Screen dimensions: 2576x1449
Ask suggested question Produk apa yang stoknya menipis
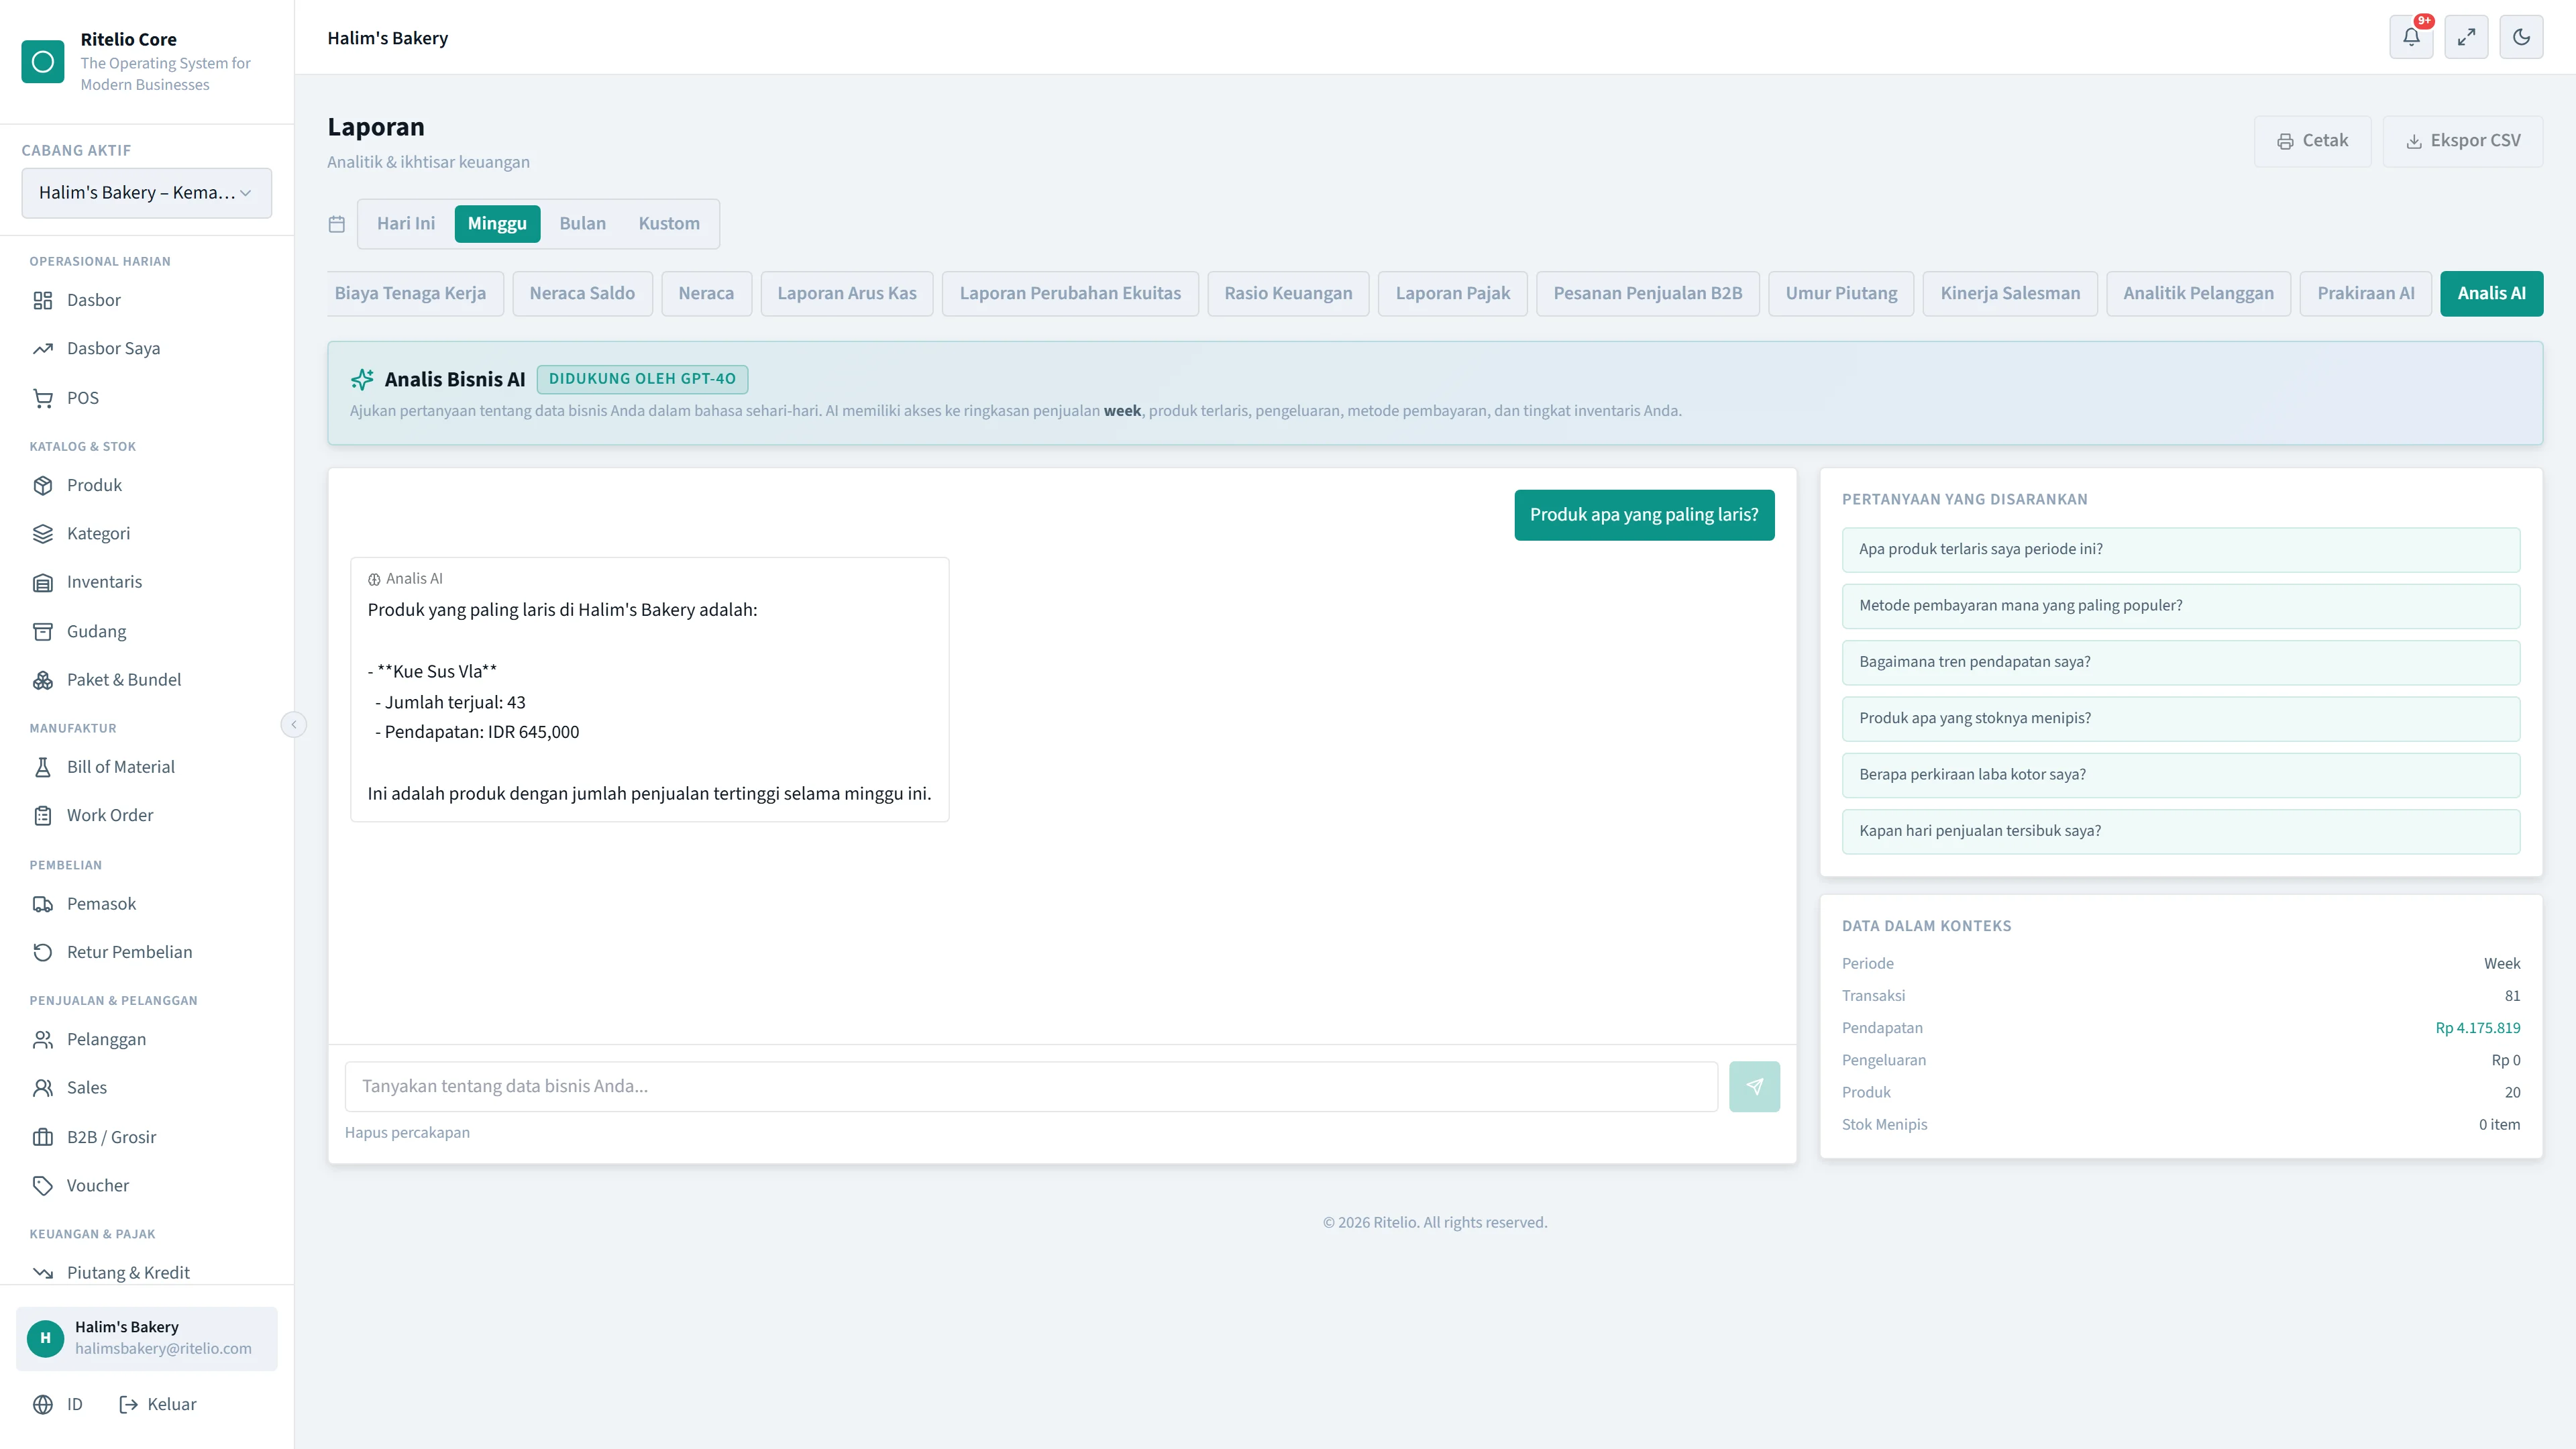coord(2180,718)
